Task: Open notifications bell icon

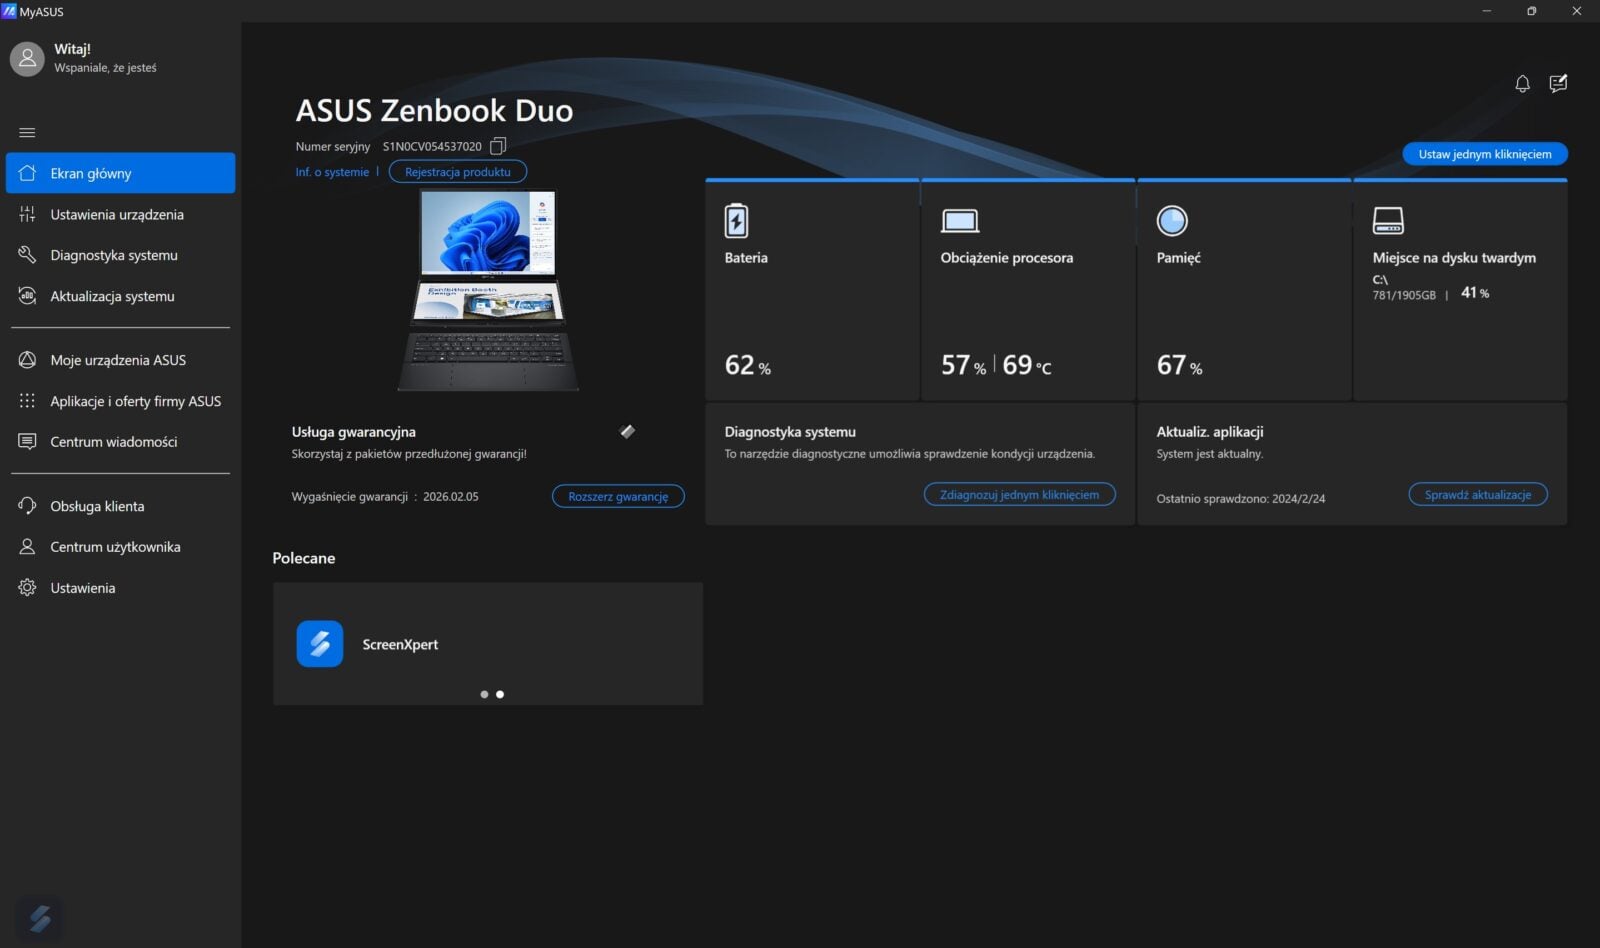Action: (1522, 84)
